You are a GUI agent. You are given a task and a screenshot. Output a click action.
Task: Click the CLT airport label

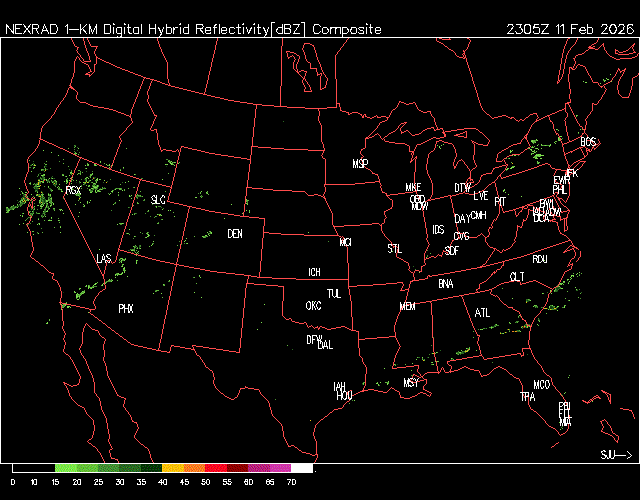pyautogui.click(x=517, y=276)
